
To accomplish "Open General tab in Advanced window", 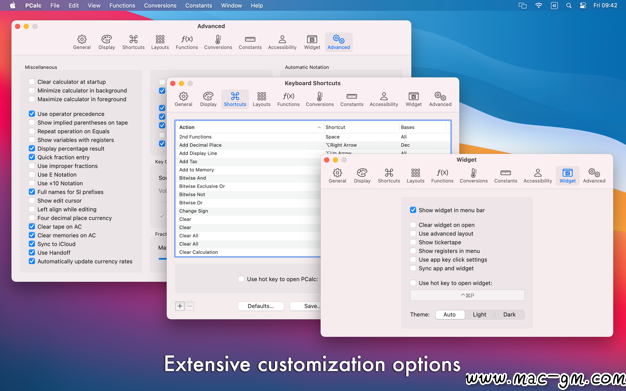I will (x=81, y=42).
